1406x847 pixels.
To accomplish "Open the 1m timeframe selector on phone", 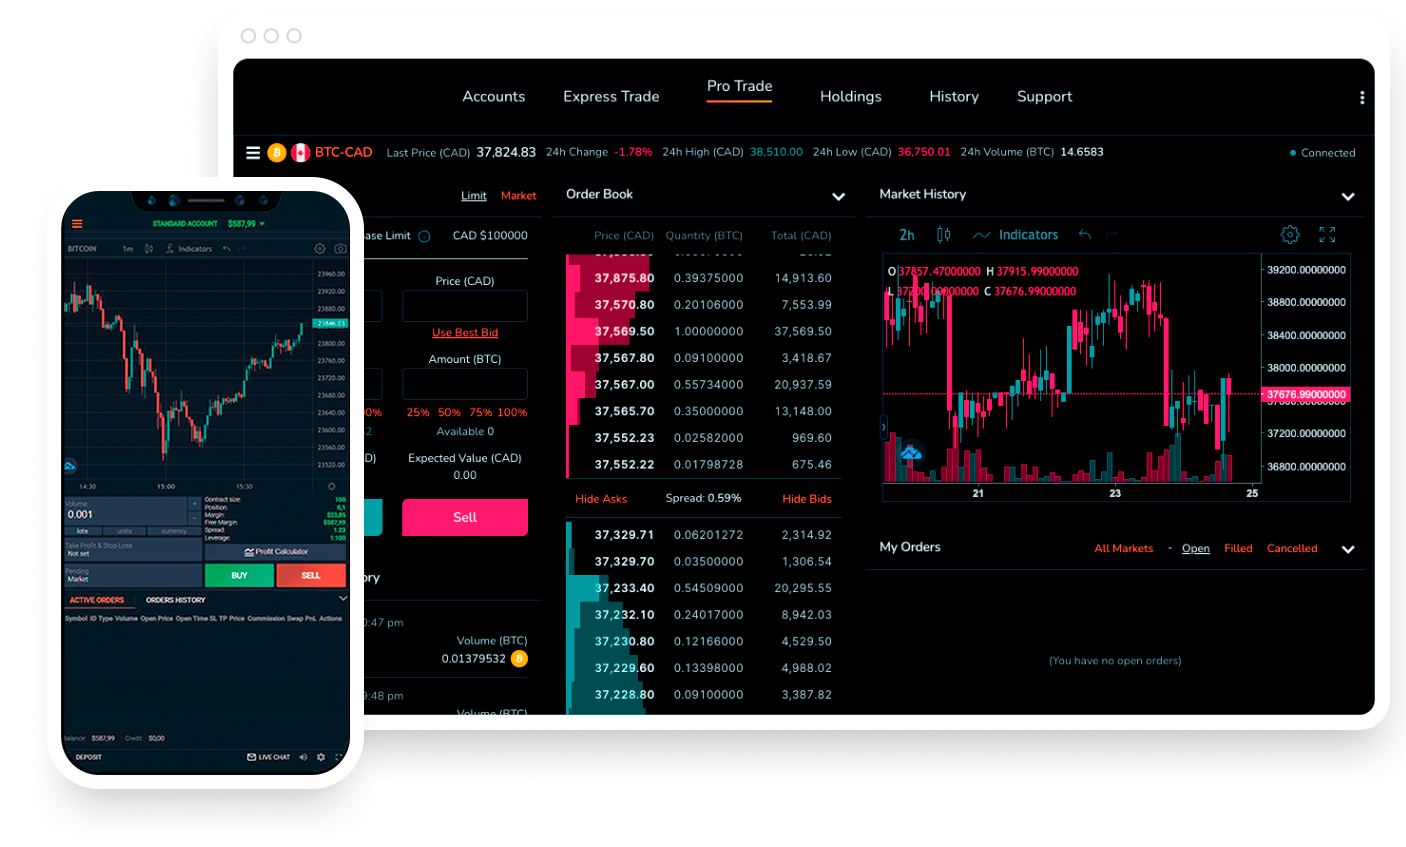I will click(x=128, y=248).
